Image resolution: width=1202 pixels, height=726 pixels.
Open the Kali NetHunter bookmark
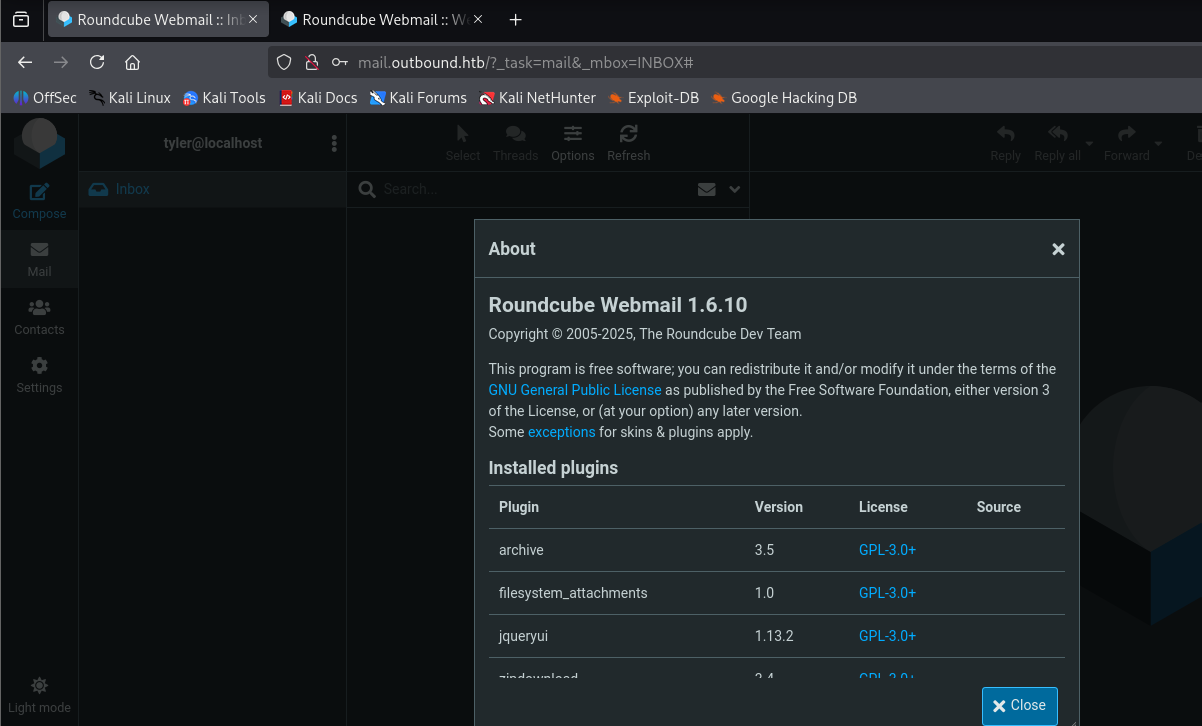537,98
